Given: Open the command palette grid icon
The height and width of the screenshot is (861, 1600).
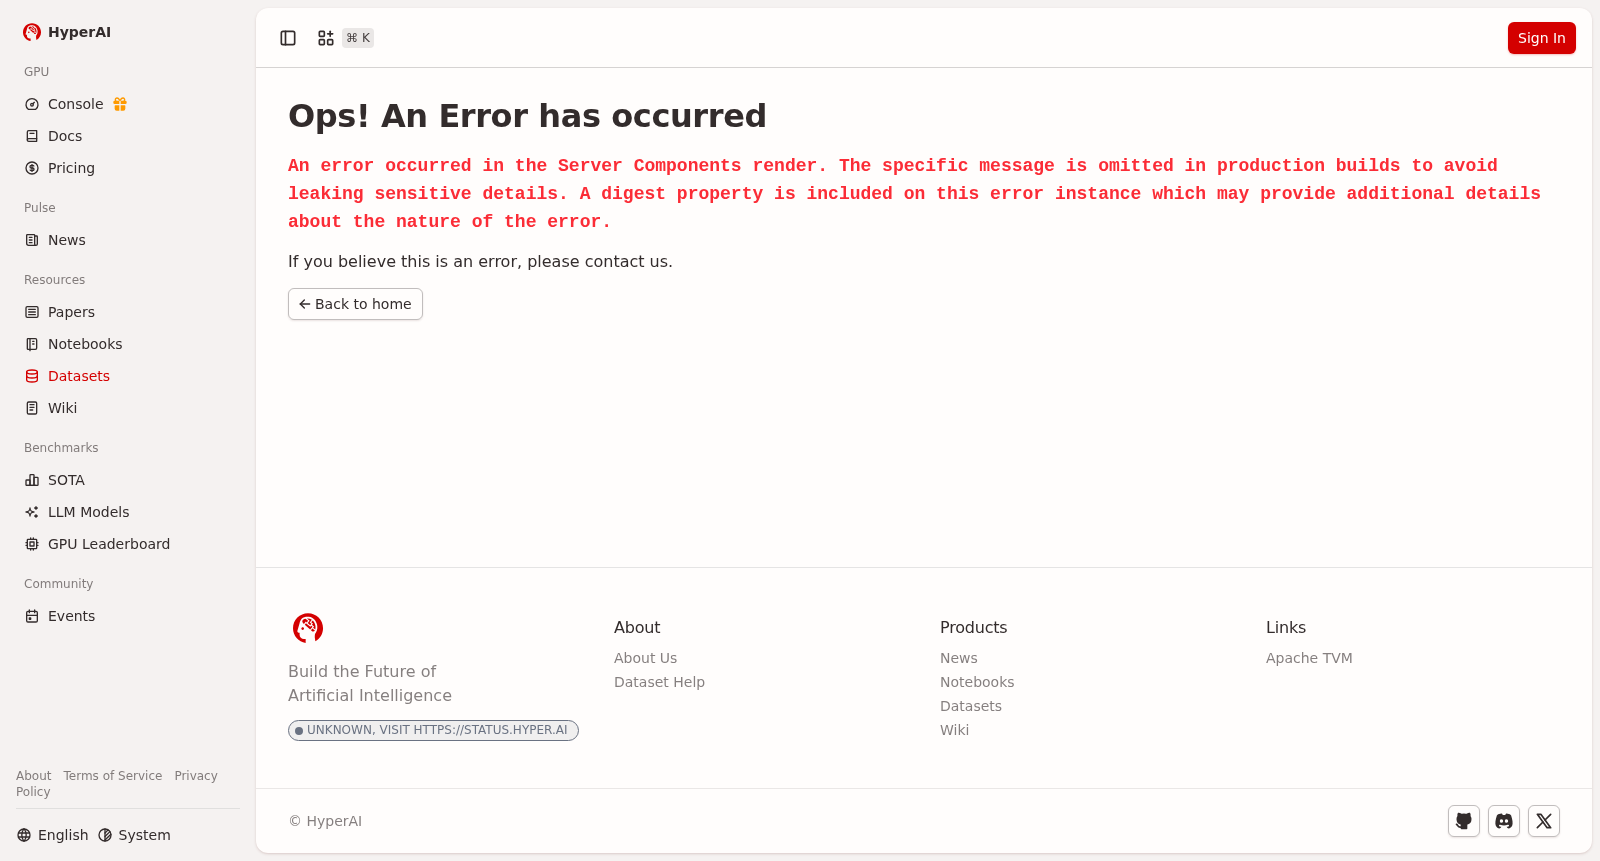Looking at the screenshot, I should click(x=326, y=38).
